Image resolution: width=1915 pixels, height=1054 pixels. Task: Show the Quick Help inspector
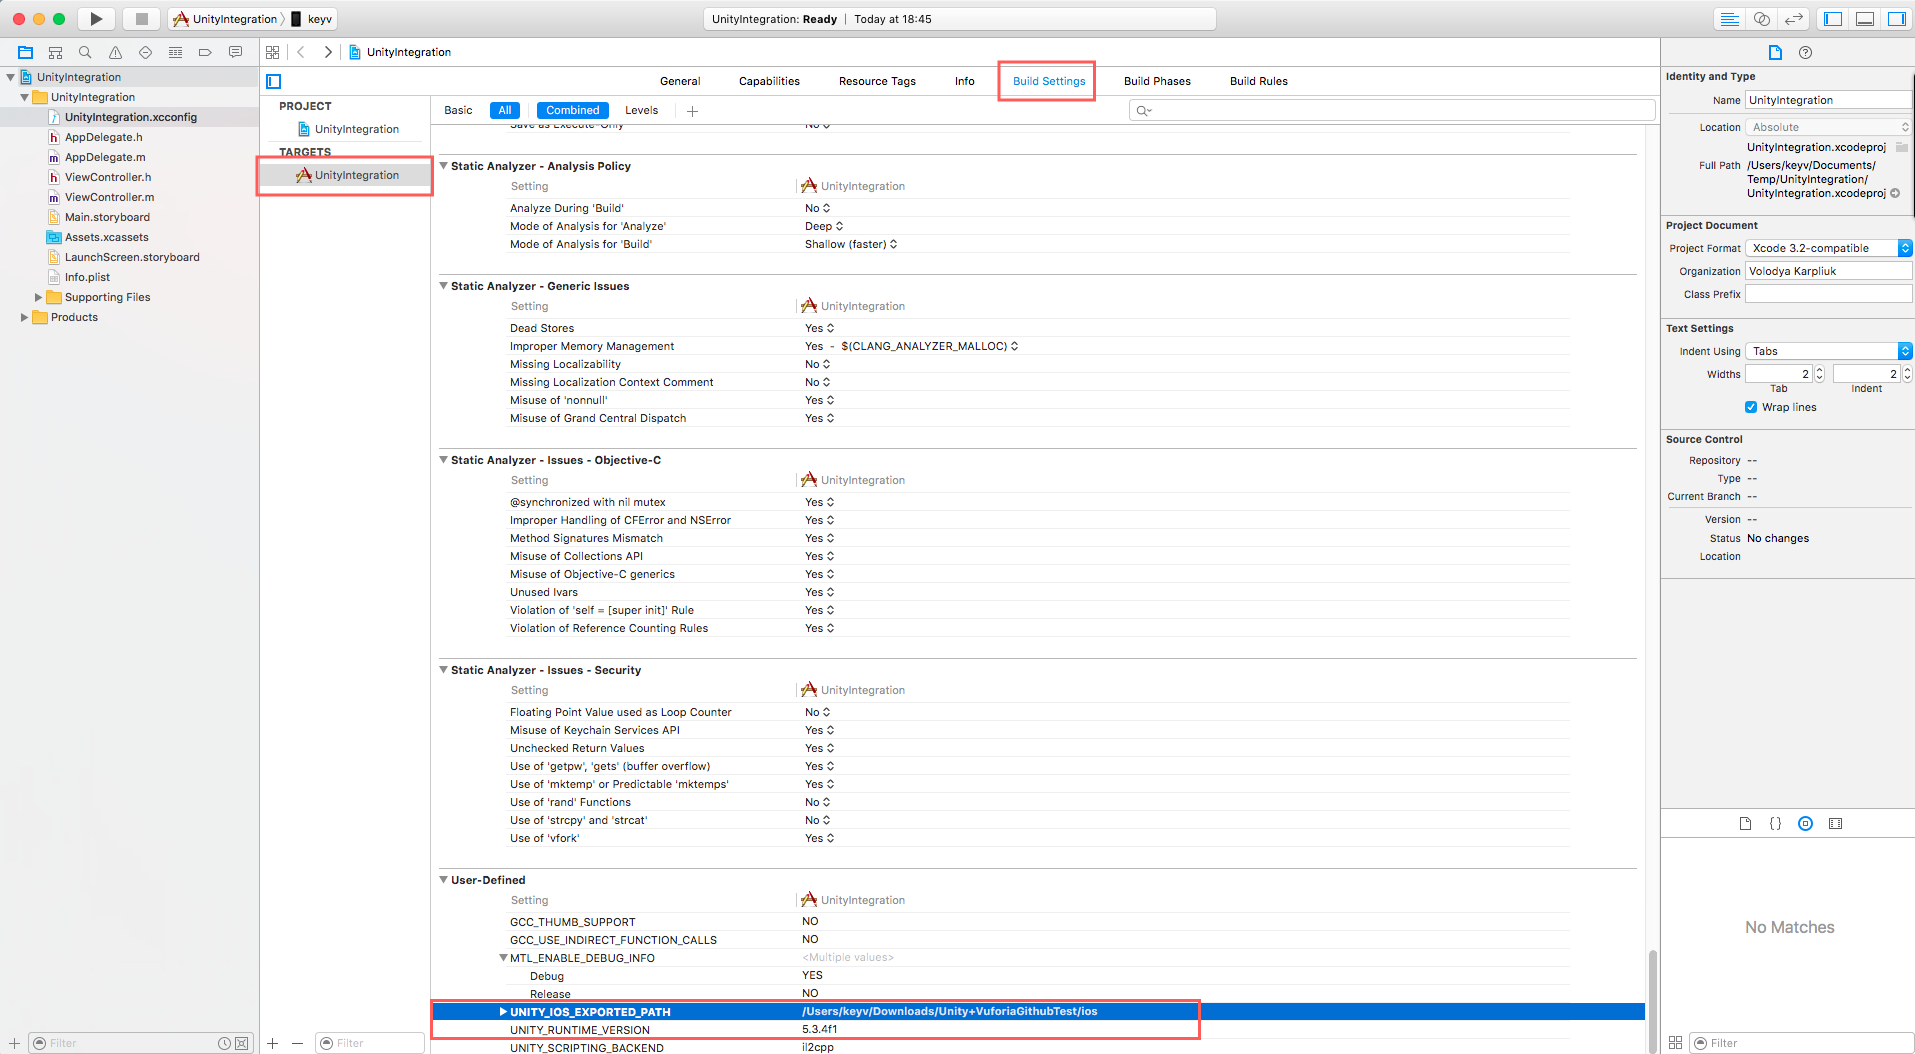point(1805,52)
